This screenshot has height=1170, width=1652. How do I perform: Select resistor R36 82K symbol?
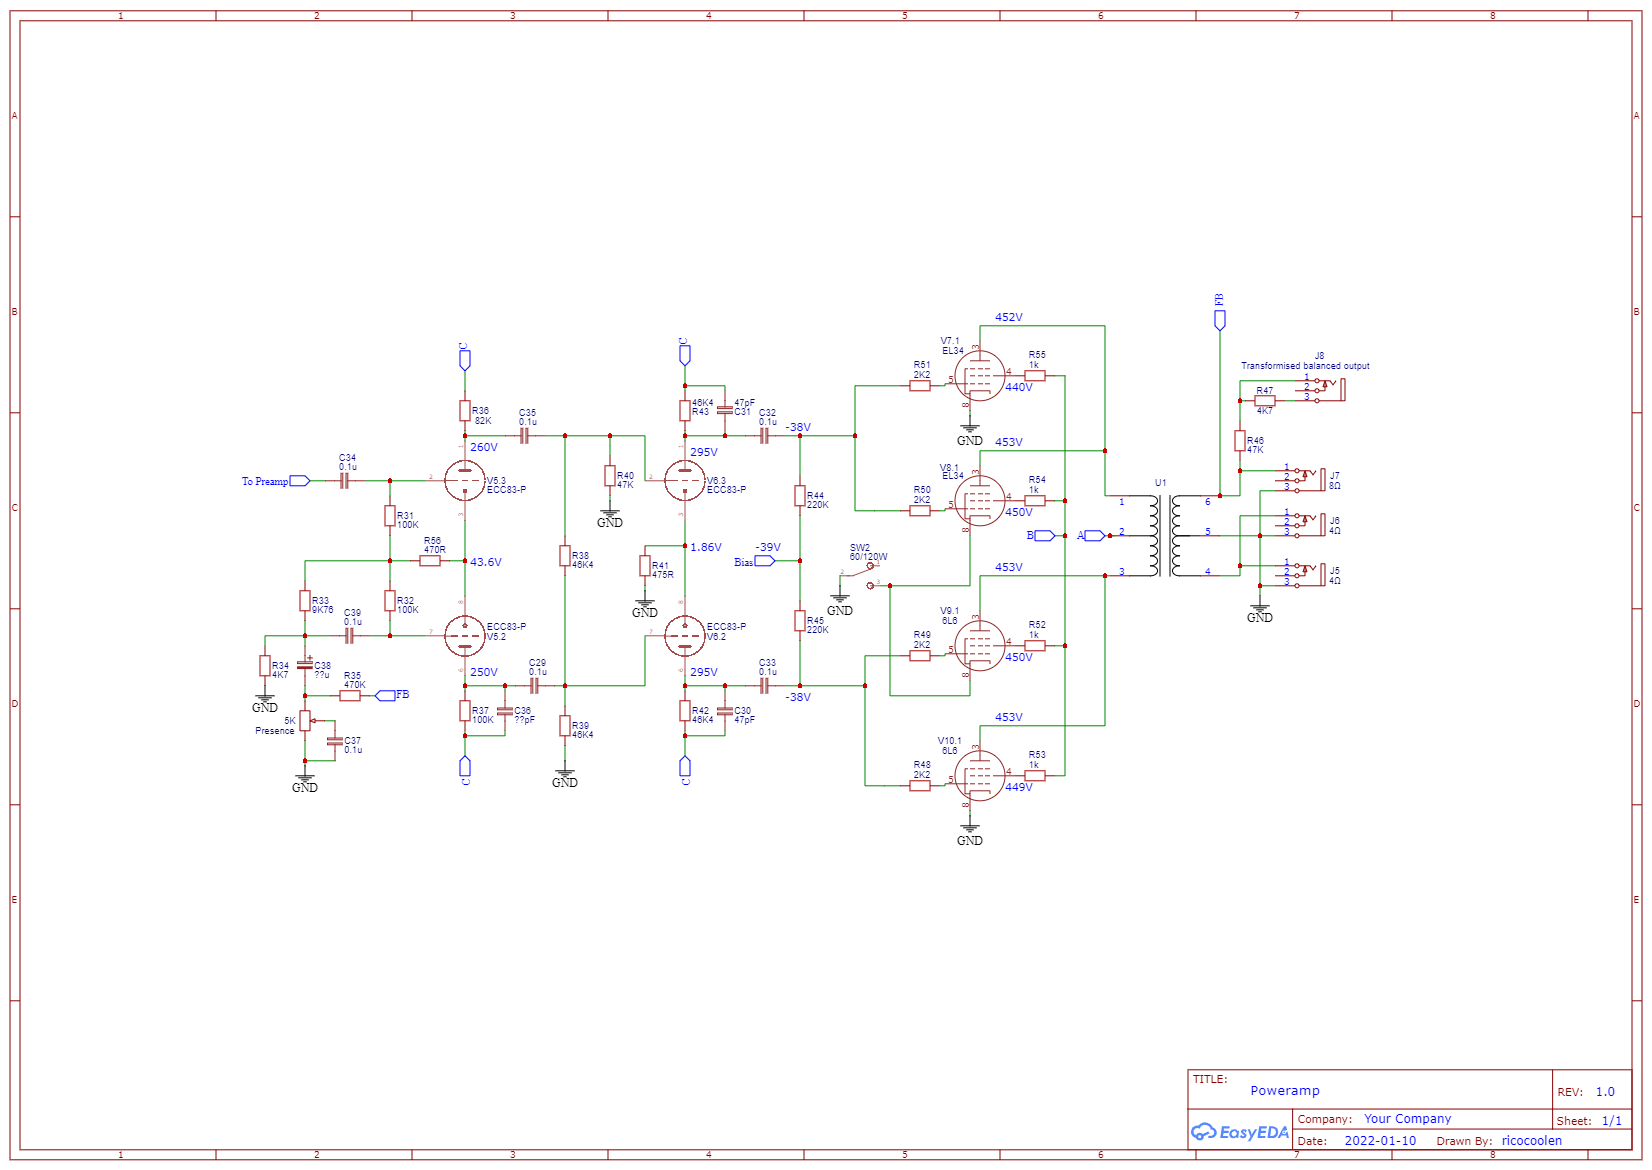(465, 410)
